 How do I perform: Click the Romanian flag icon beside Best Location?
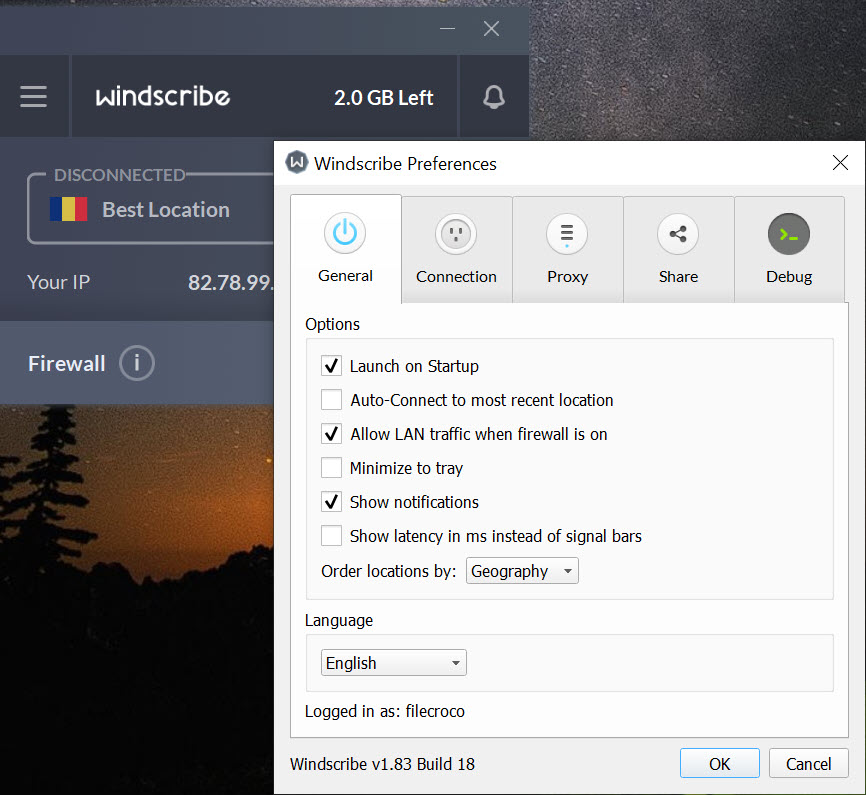[68, 209]
